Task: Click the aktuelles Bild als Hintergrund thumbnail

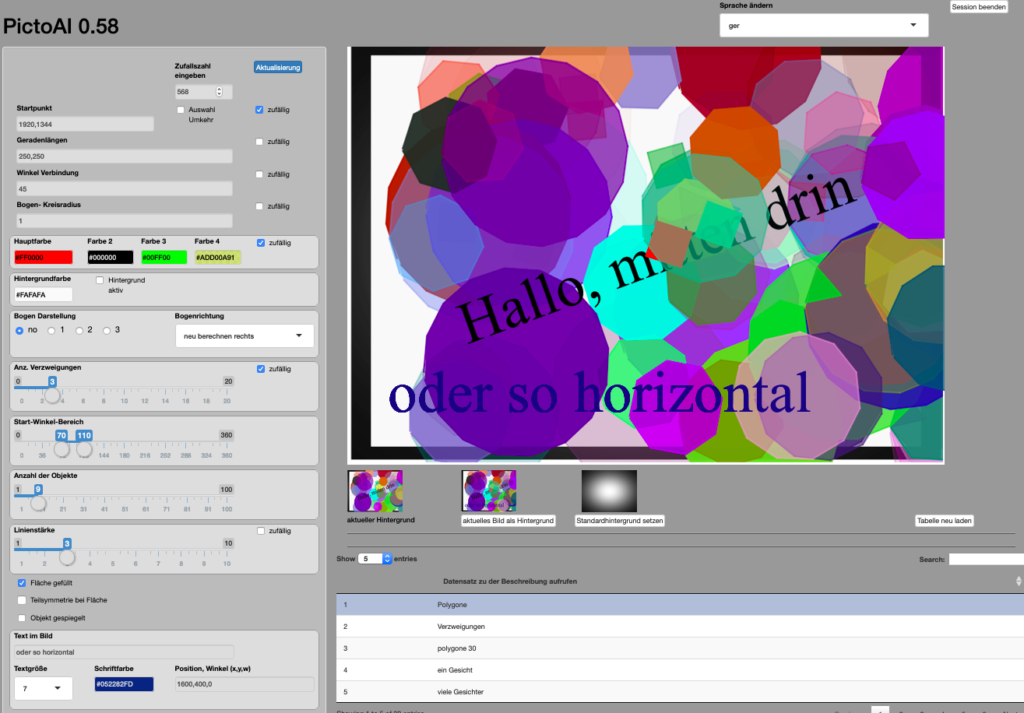Action: 488,491
